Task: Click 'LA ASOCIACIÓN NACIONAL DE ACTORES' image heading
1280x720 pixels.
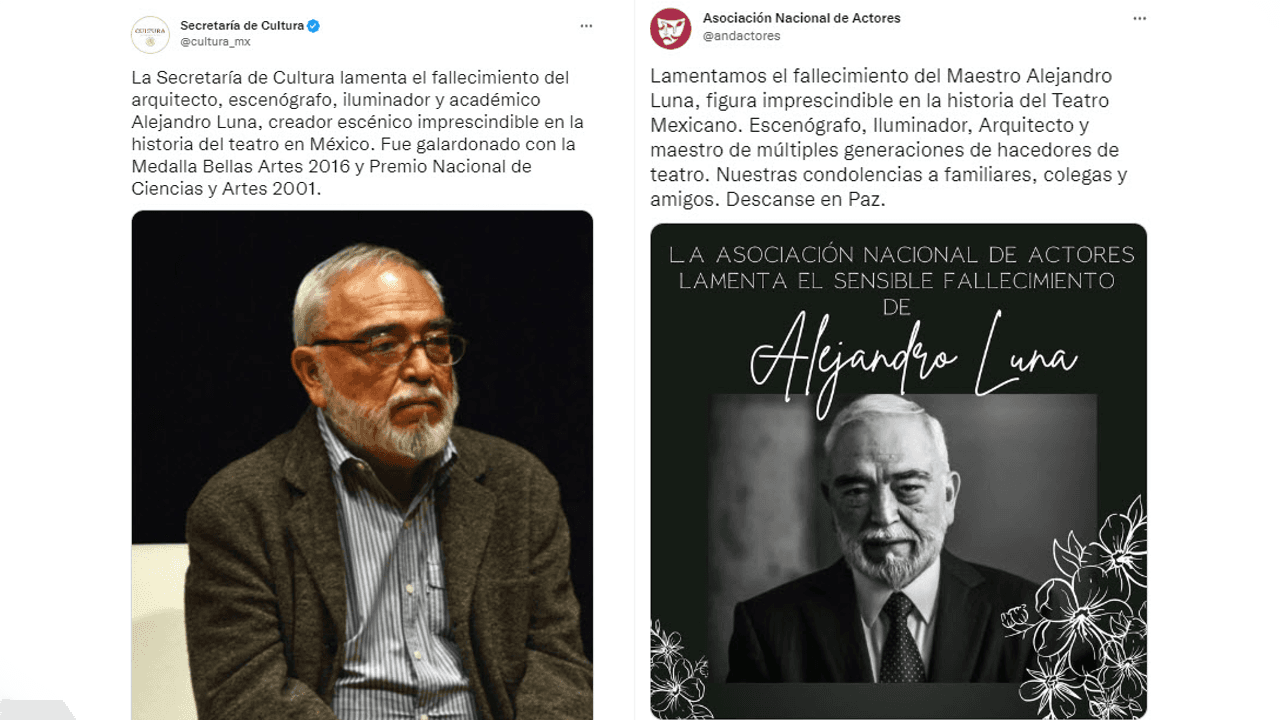Action: 902,255
